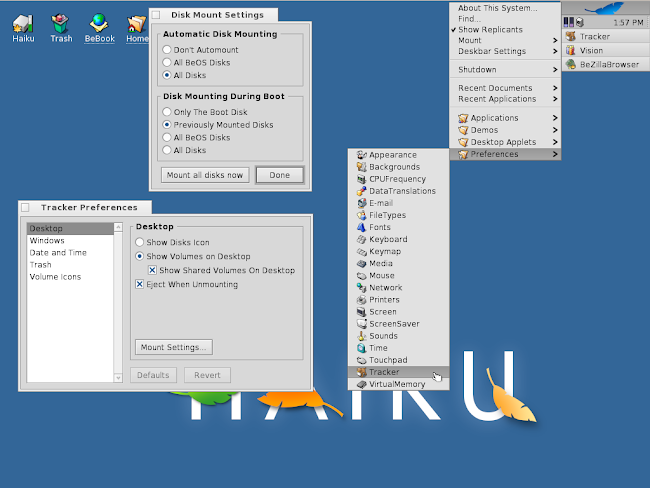The height and width of the screenshot is (488, 650).
Task: Select Show Disks Icon radio button
Action: click(139, 242)
